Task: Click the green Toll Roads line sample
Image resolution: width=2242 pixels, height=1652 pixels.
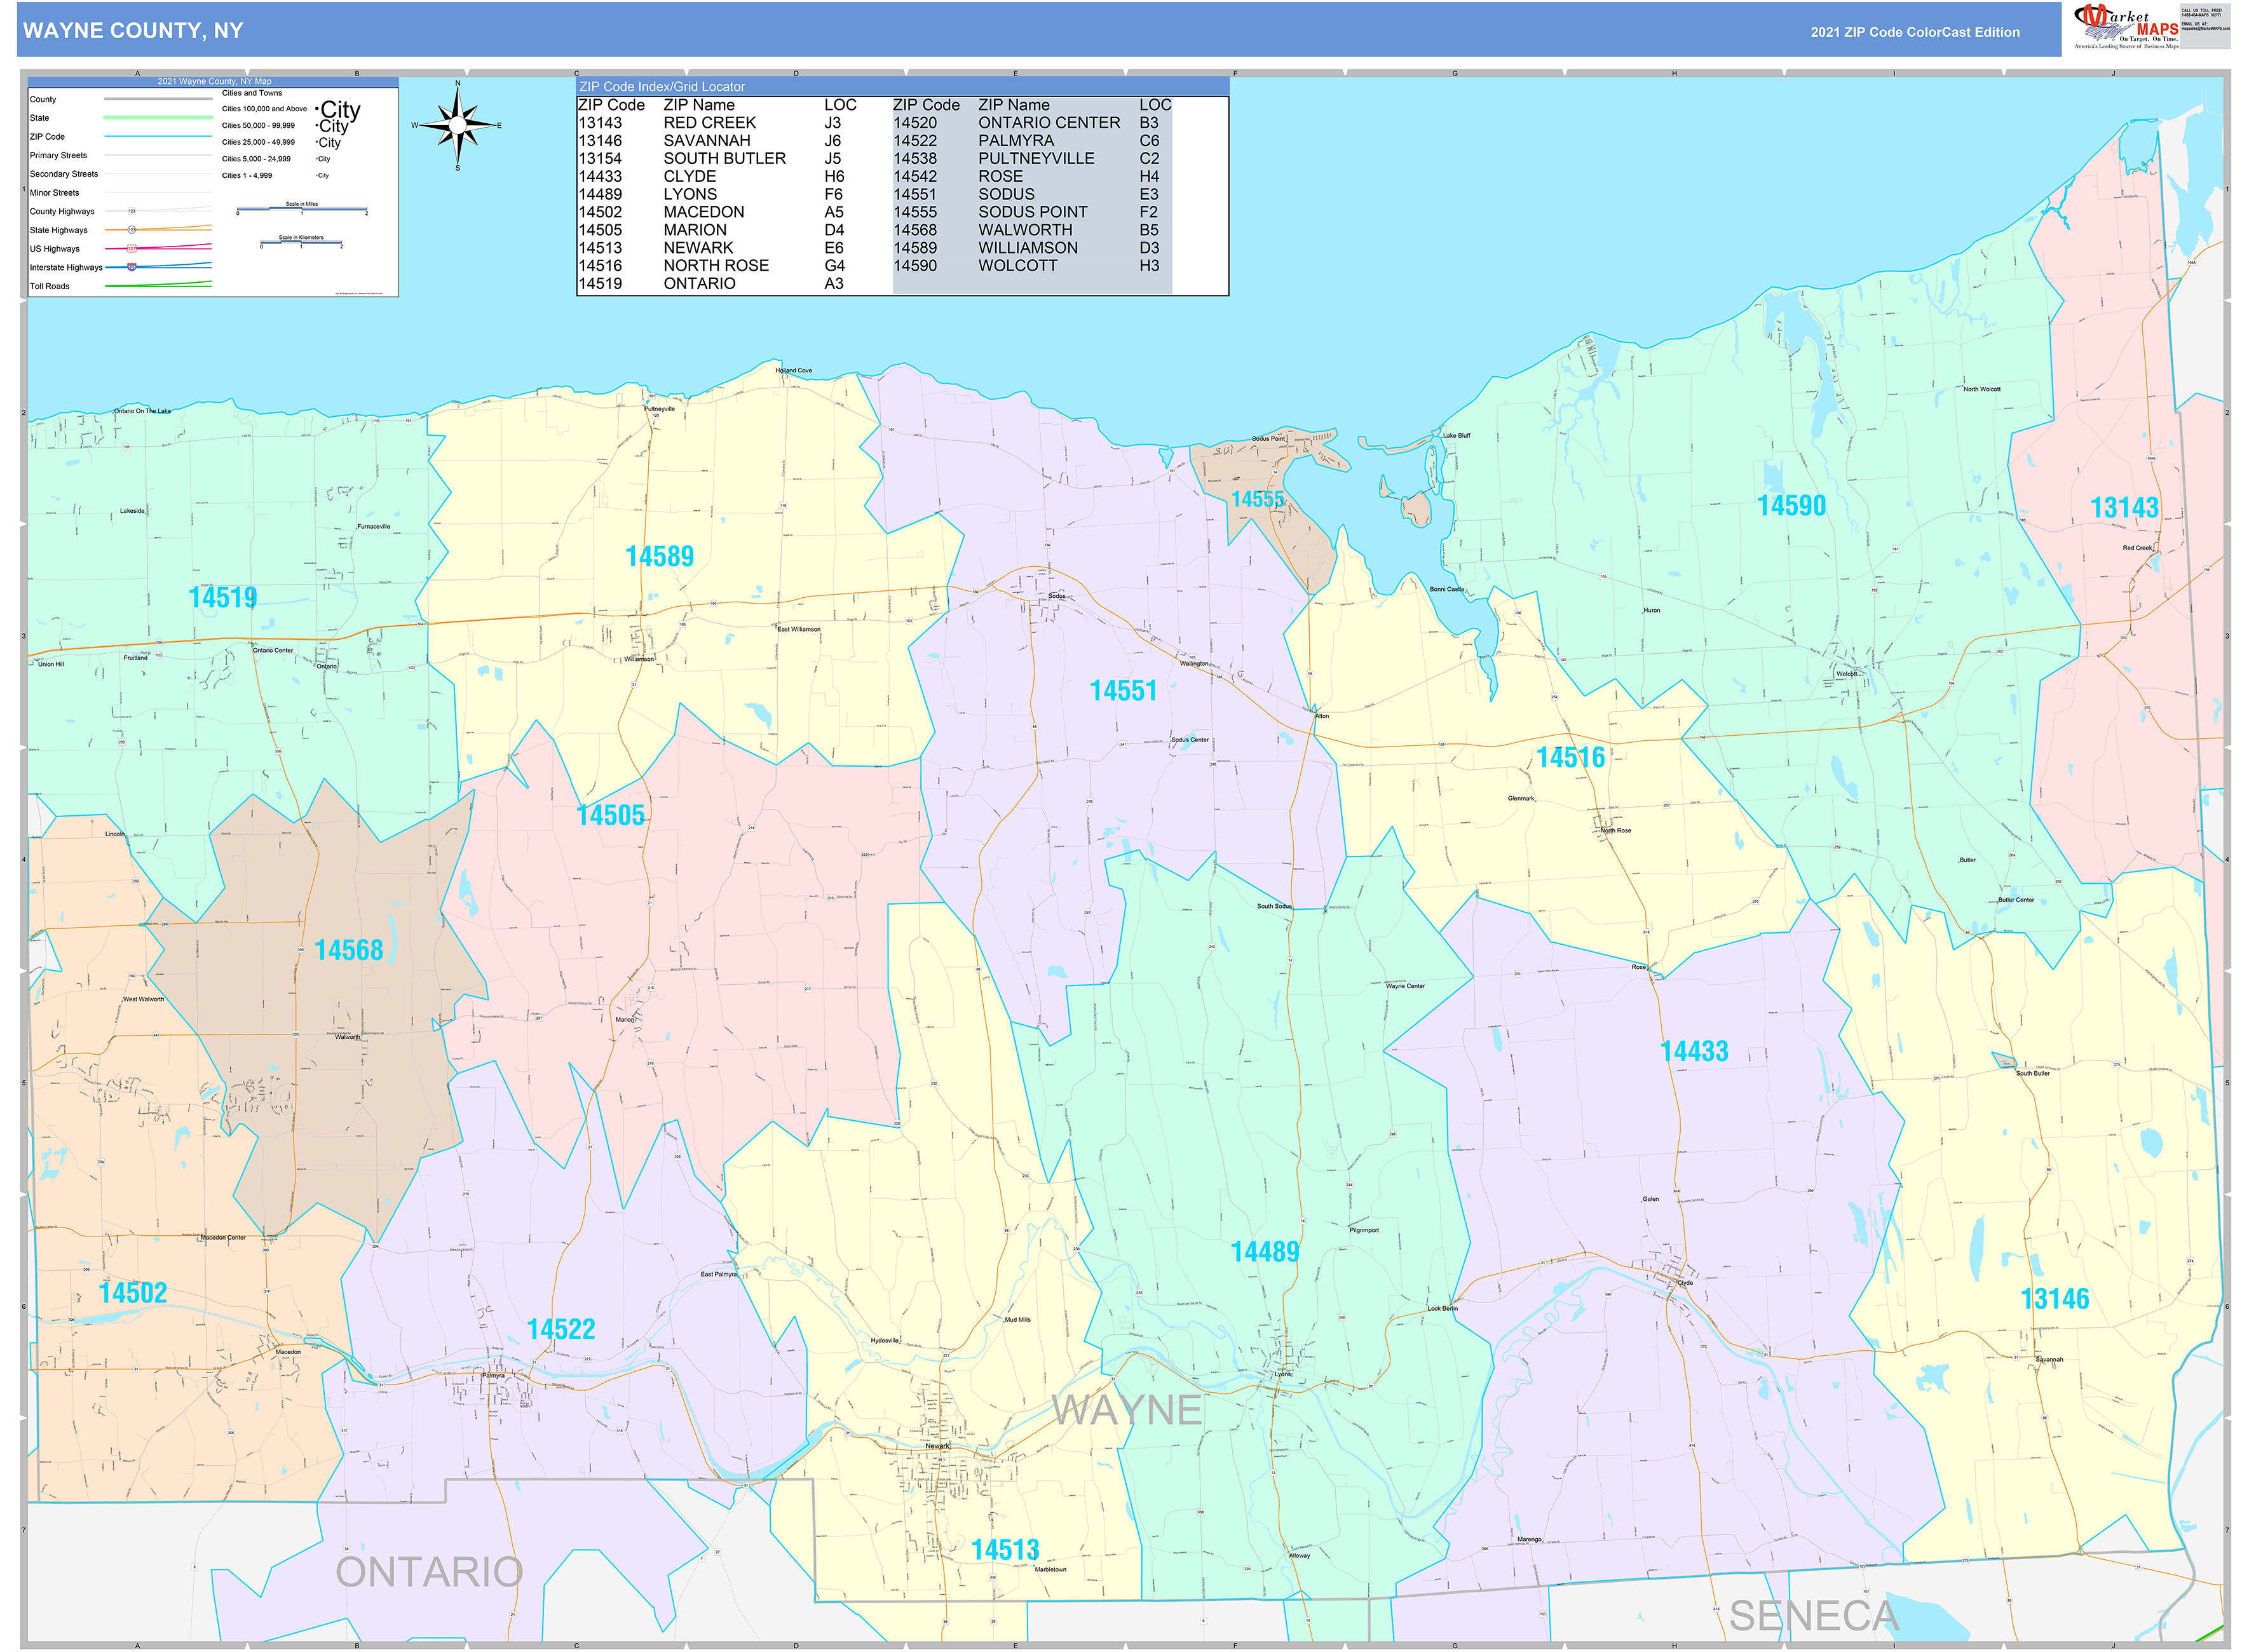Action: coord(158,285)
